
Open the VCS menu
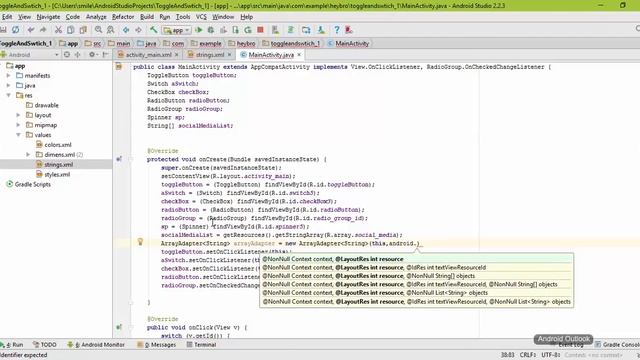click(201, 17)
